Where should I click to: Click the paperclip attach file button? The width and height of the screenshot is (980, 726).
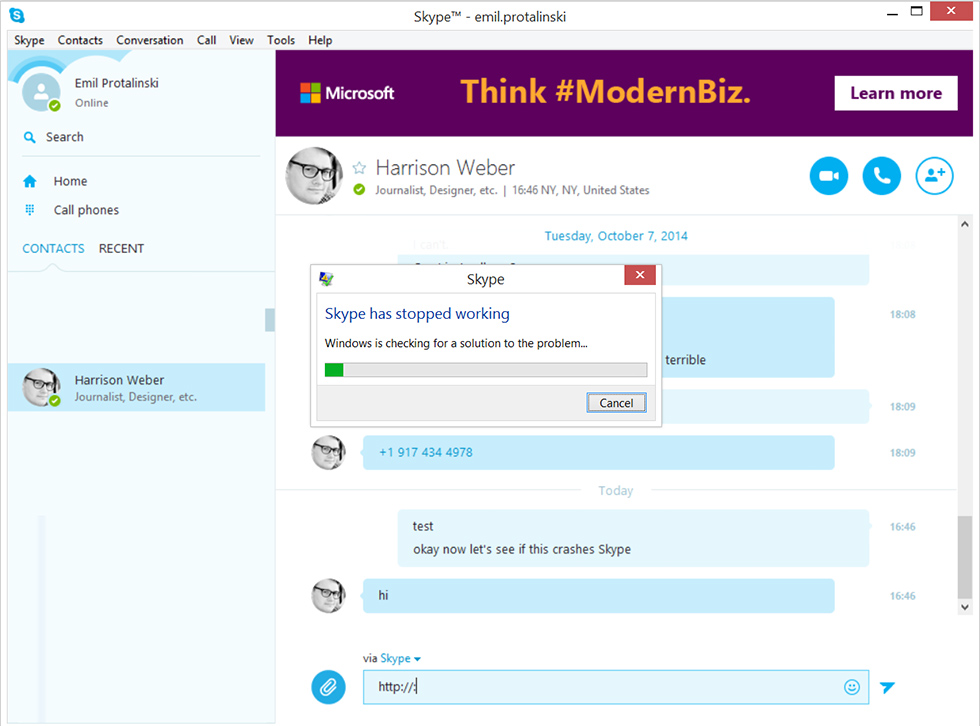coord(328,687)
